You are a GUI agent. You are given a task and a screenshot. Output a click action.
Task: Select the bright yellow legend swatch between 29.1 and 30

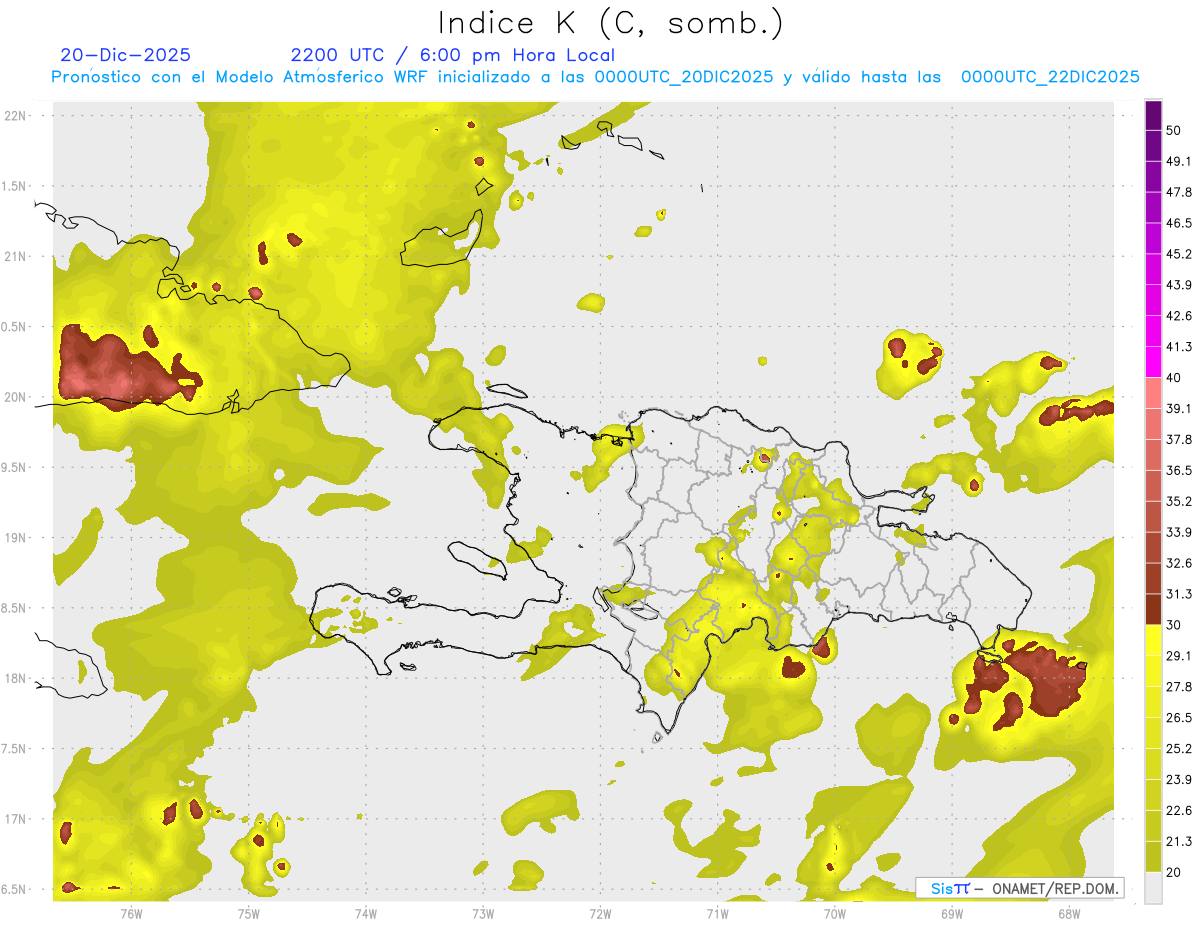click(1154, 640)
